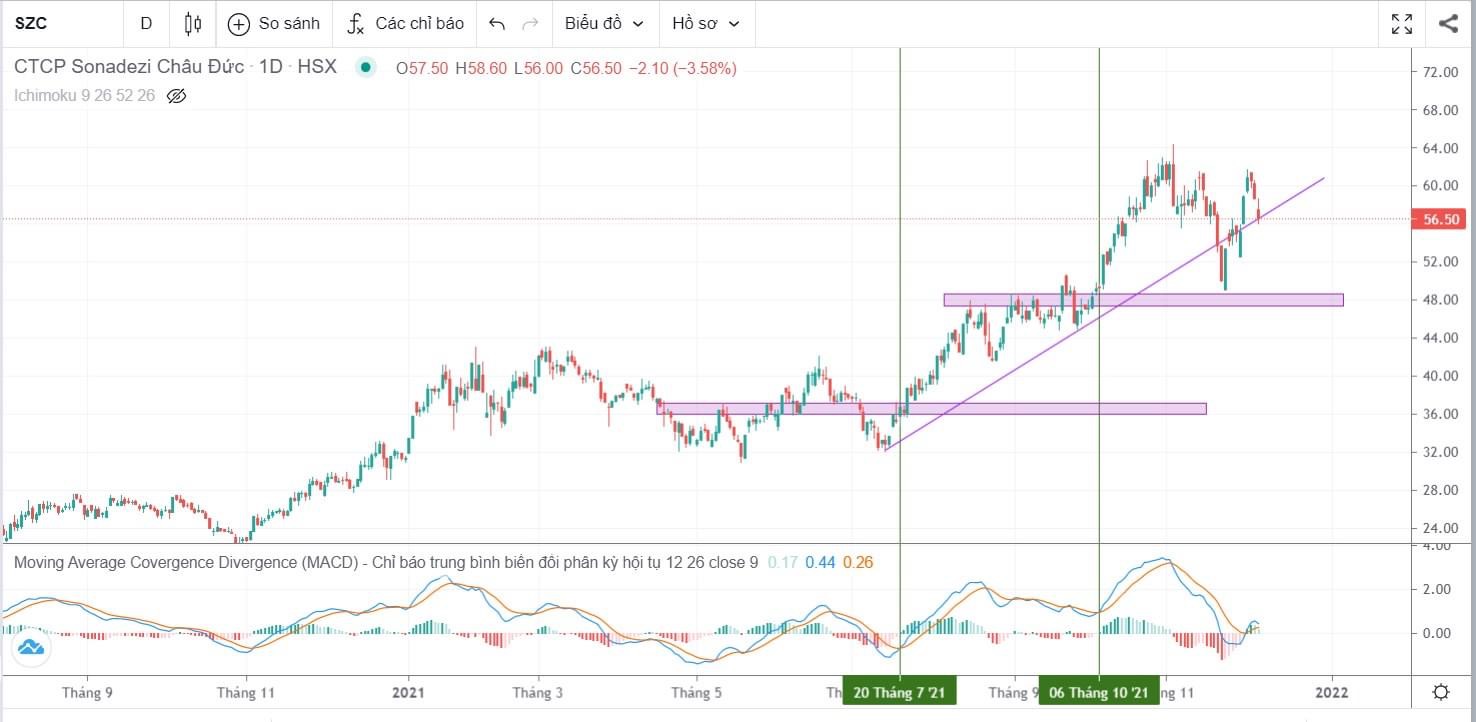
Task: Open the candlestick chart style selector
Action: click(193, 23)
